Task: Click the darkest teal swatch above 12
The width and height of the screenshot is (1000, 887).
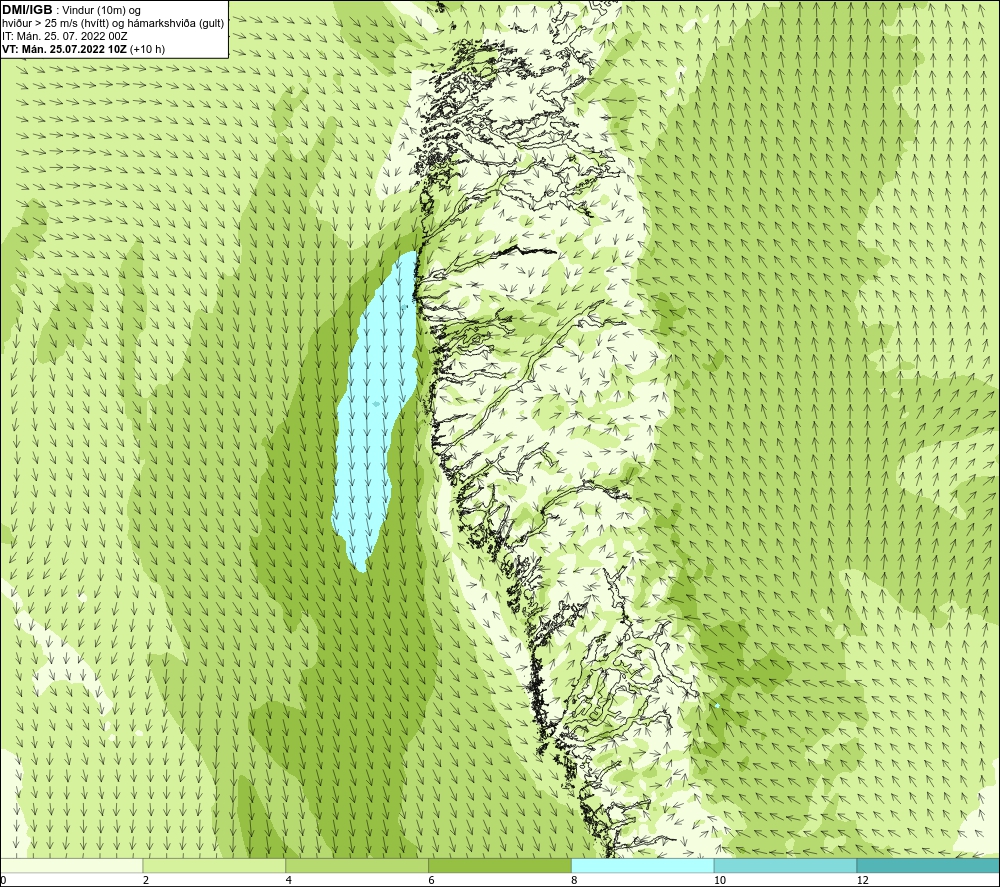Action: tap(929, 865)
